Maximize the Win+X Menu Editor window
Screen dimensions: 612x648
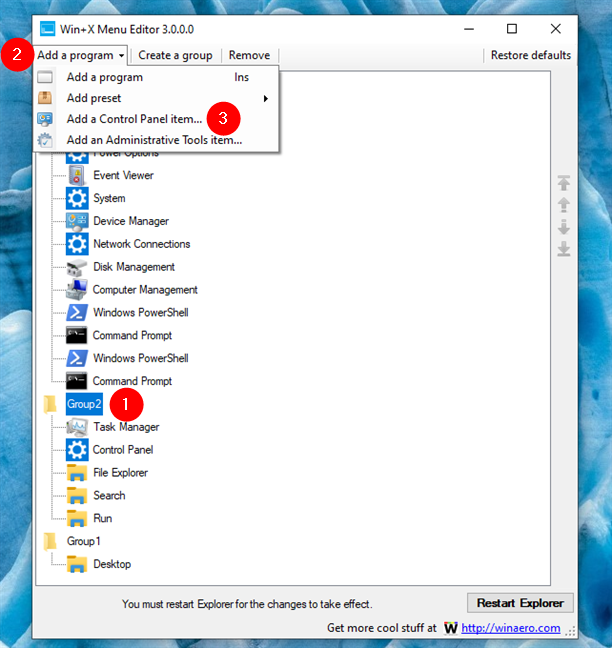[x=512, y=29]
